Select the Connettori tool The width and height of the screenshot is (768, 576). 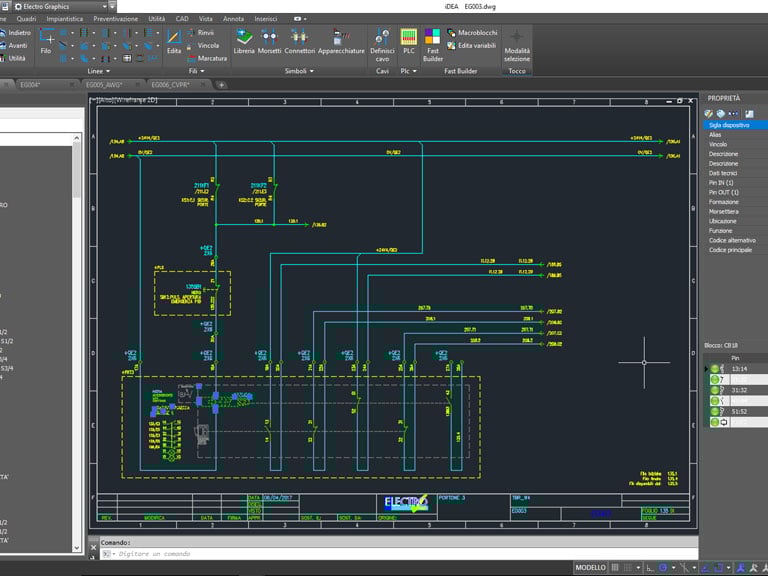(299, 40)
